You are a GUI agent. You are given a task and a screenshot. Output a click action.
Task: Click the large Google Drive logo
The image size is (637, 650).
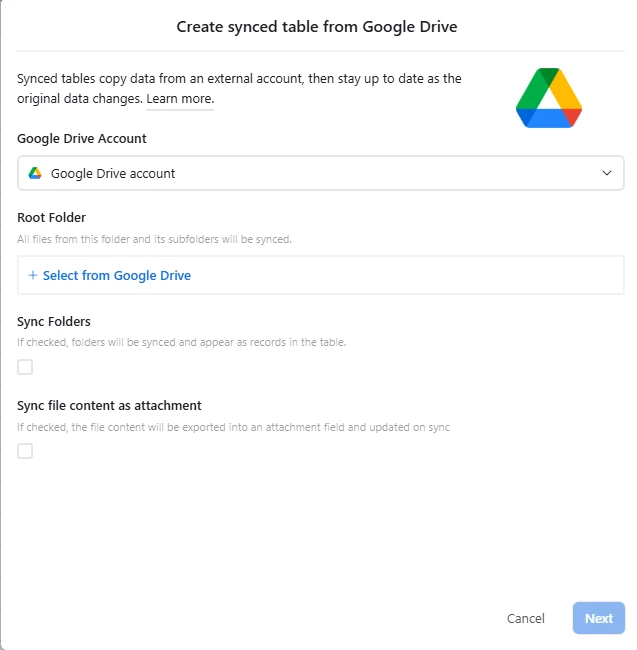[549, 98]
